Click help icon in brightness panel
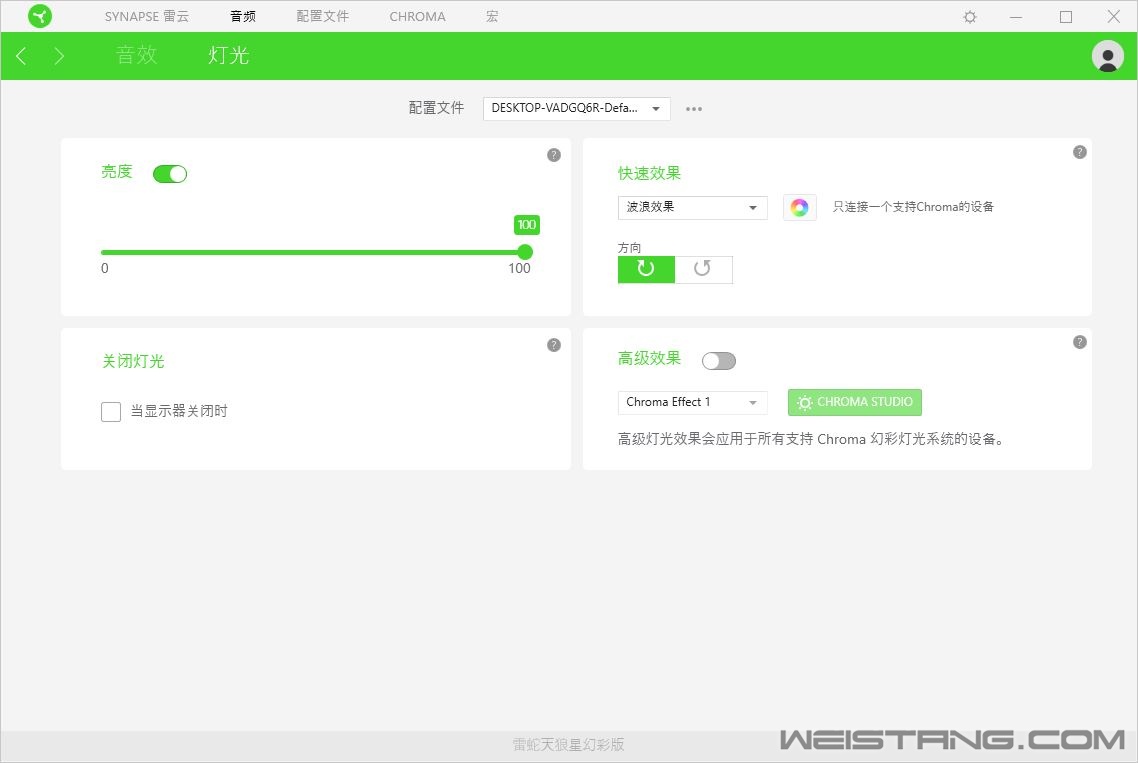The image size is (1138, 763). pos(554,155)
